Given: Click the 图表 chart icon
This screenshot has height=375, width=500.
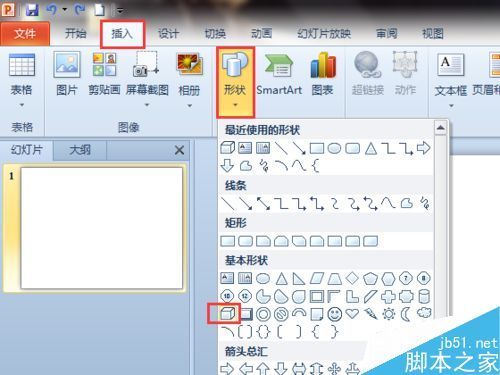Looking at the screenshot, I should [x=323, y=74].
